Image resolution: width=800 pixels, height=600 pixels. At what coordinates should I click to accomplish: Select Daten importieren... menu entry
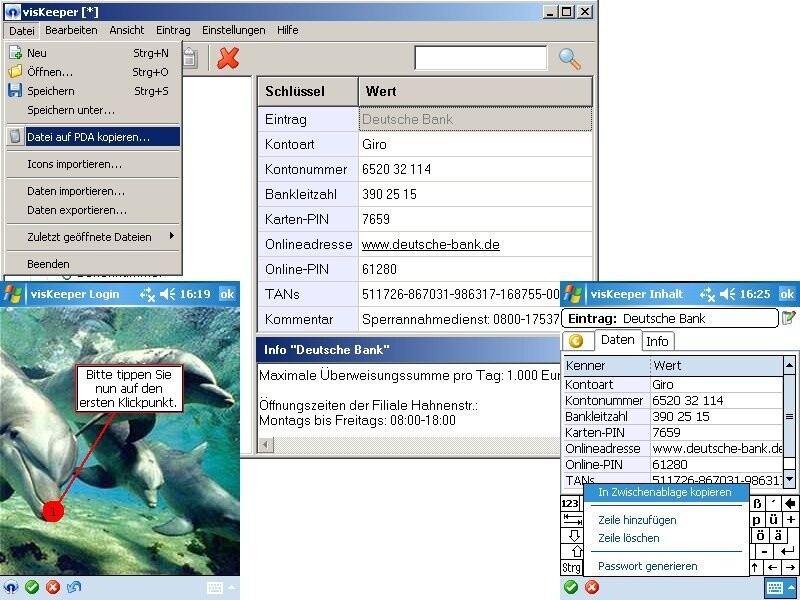[93, 191]
